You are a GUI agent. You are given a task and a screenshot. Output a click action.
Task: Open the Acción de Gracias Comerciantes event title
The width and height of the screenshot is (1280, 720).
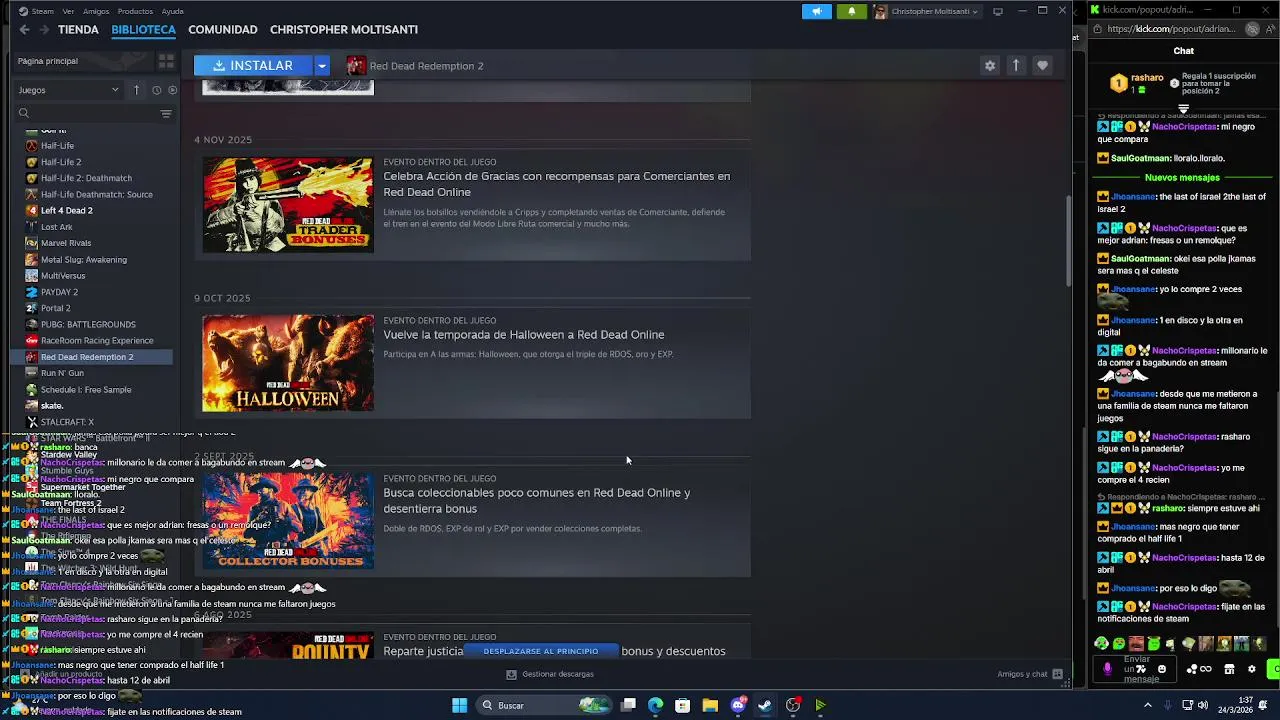click(x=557, y=184)
